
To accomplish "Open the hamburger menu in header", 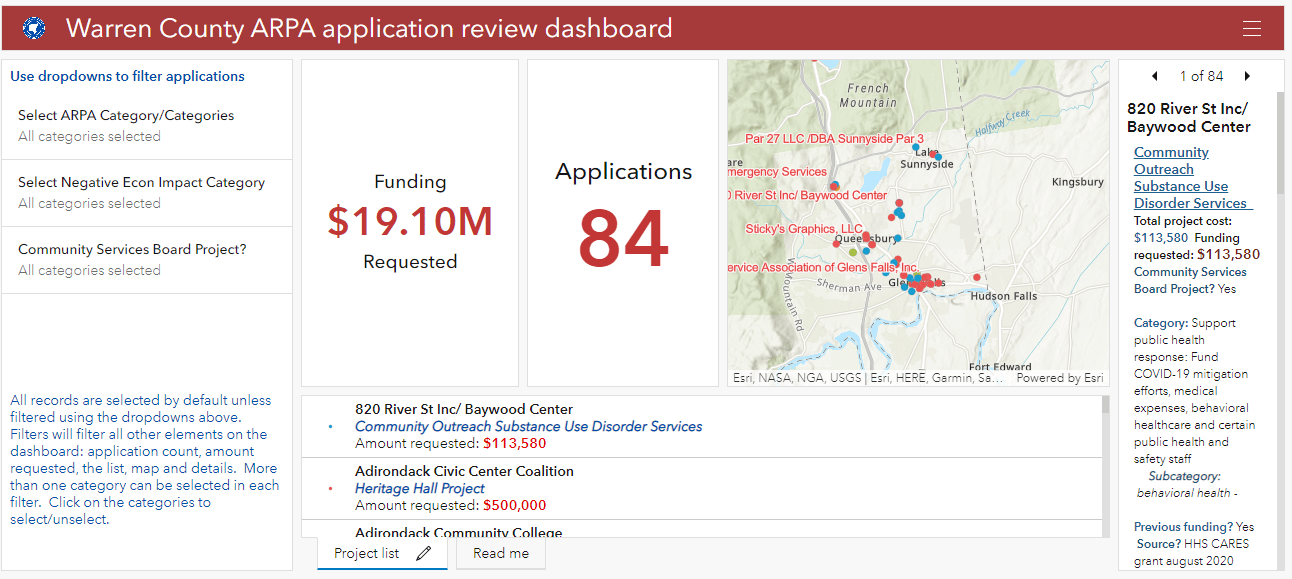I will (x=1251, y=29).
